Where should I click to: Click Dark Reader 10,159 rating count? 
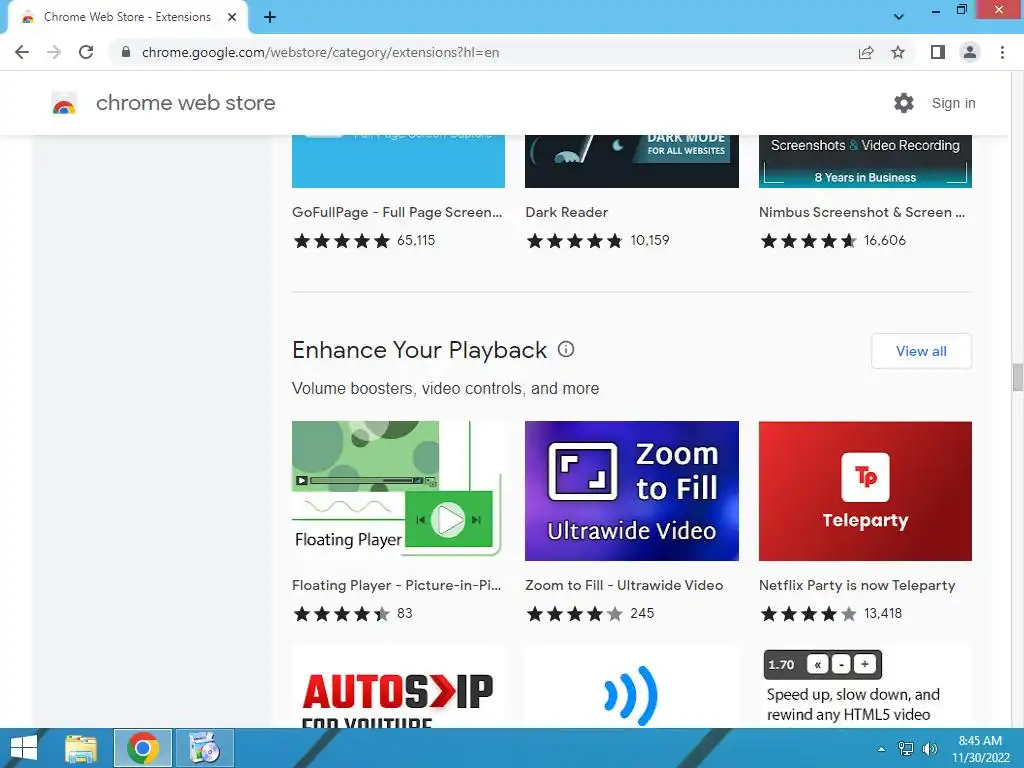coord(650,240)
